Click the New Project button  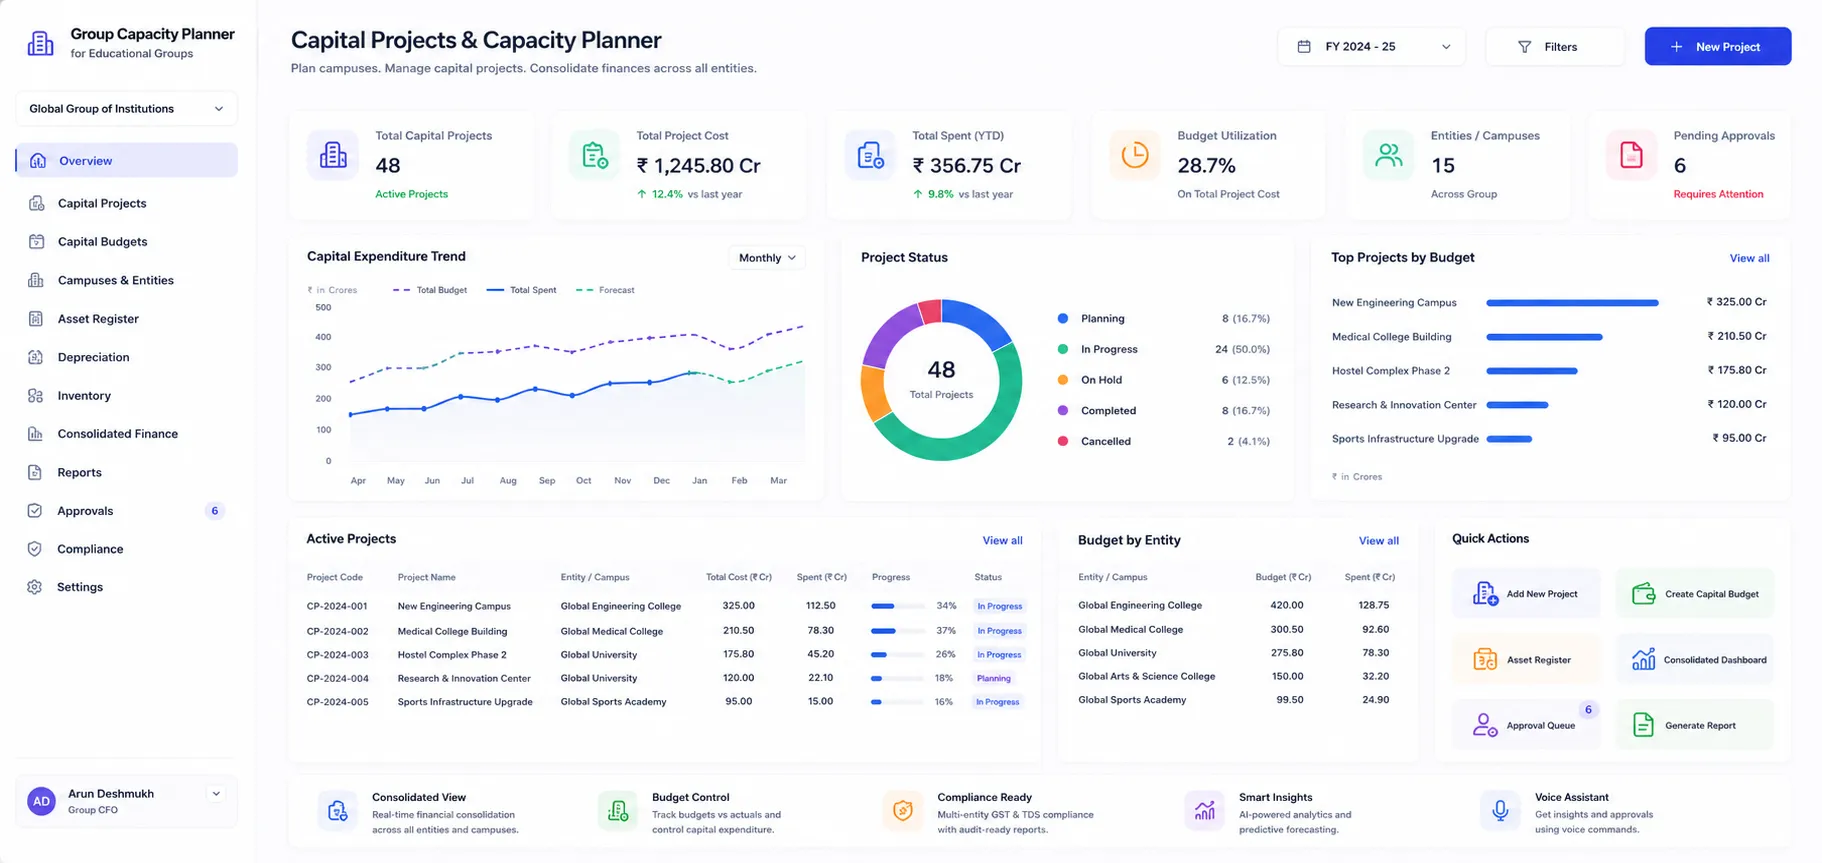pyautogui.click(x=1717, y=47)
